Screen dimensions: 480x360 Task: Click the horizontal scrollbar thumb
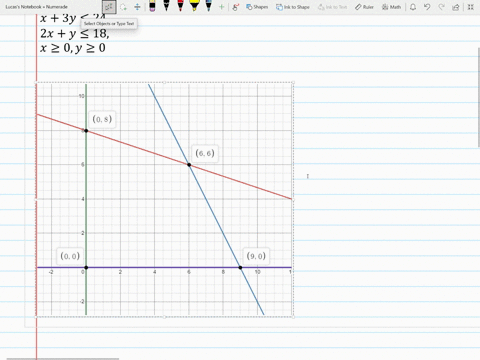pyautogui.click(x=63, y=359)
